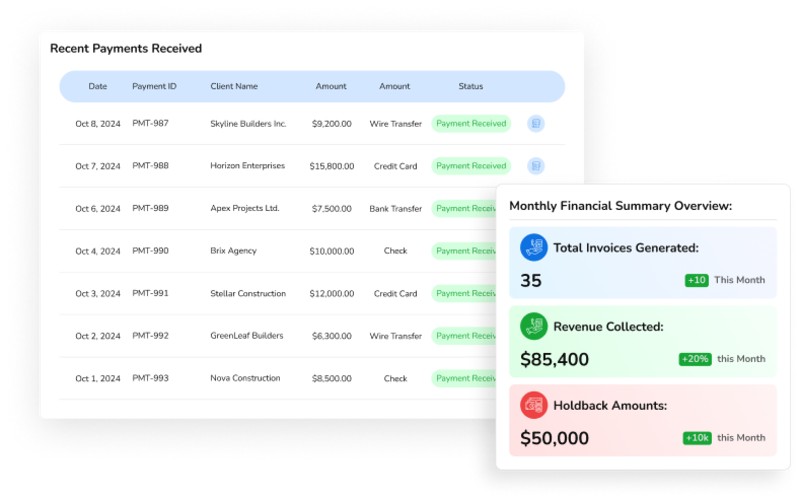This screenshot has height=500, width=801.
Task: Click the Oct 7, 2024 date cell
Action: 98,166
